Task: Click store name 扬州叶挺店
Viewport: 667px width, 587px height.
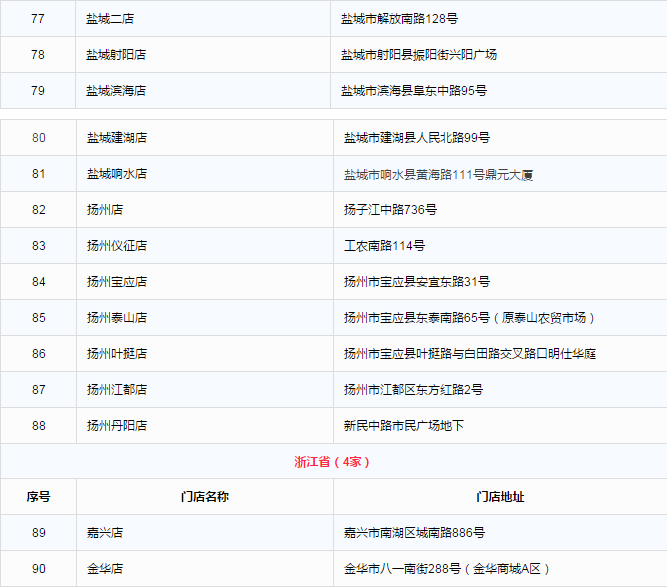Action: click(117, 354)
